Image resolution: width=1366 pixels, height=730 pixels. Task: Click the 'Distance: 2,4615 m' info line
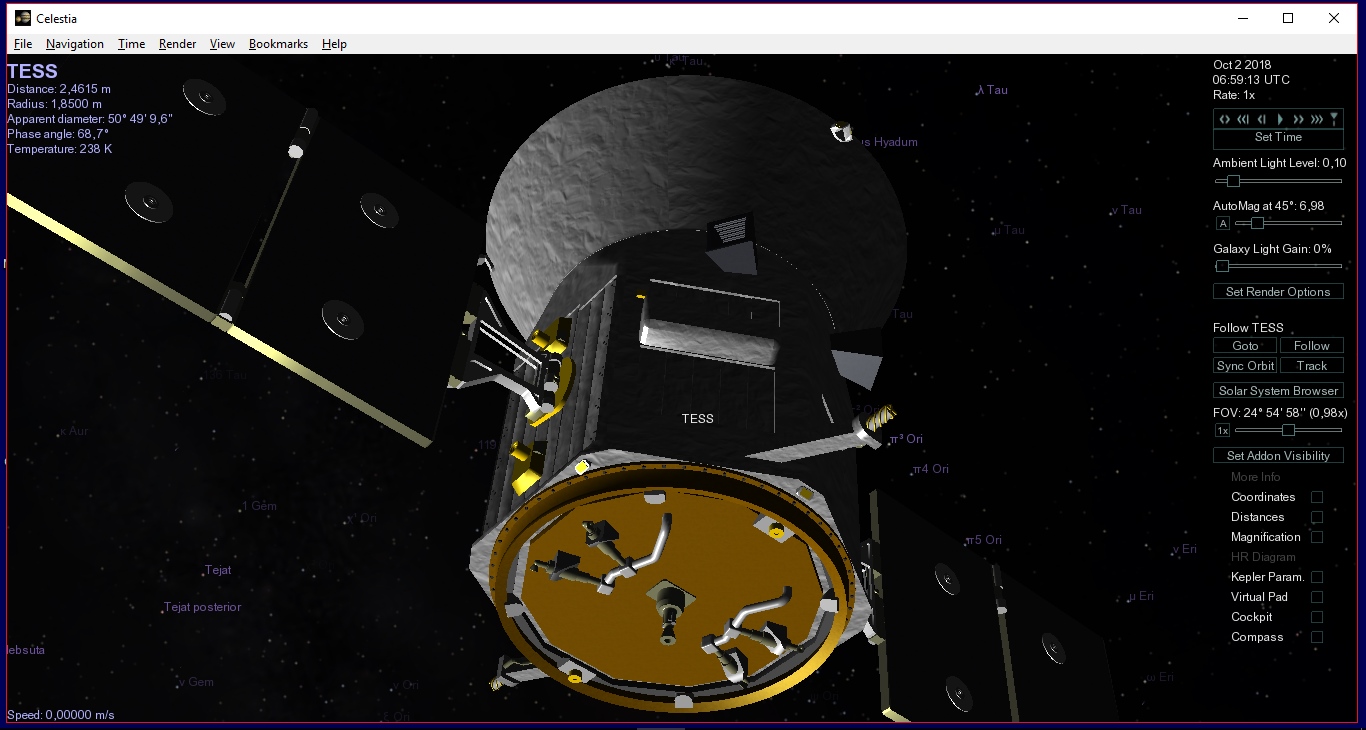[x=59, y=89]
